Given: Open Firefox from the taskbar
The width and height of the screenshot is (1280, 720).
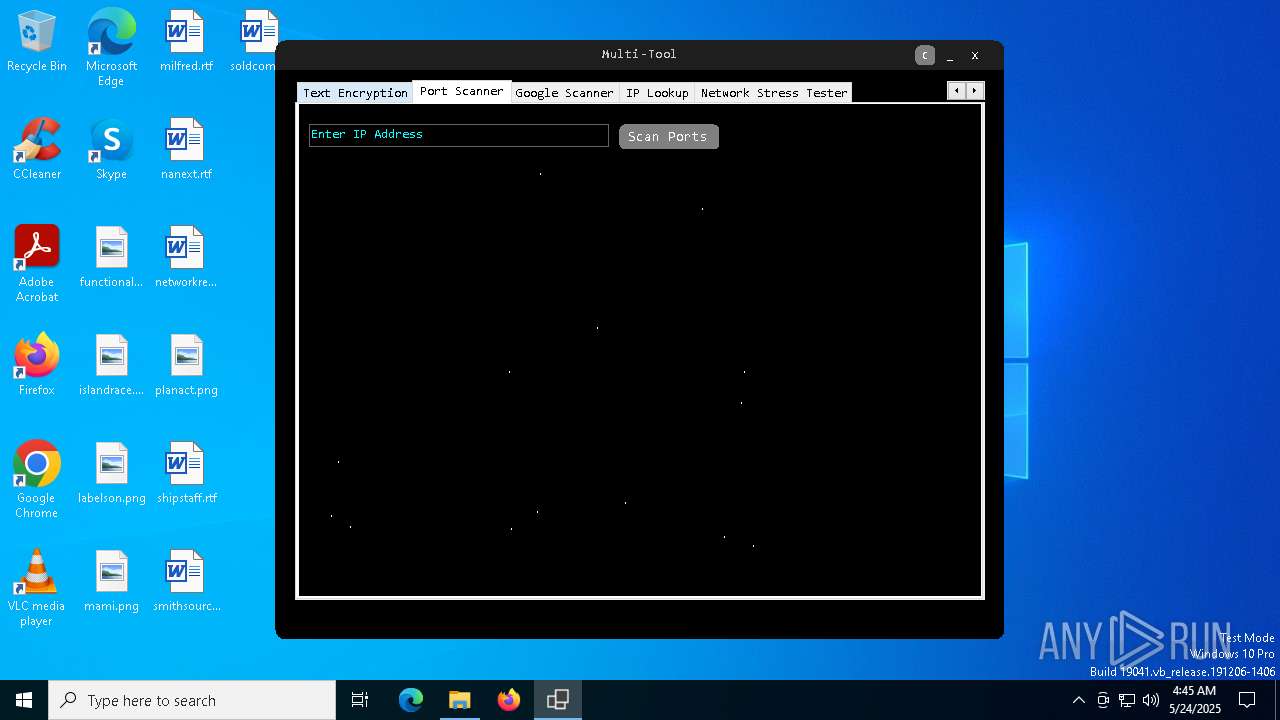Looking at the screenshot, I should tap(509, 700).
